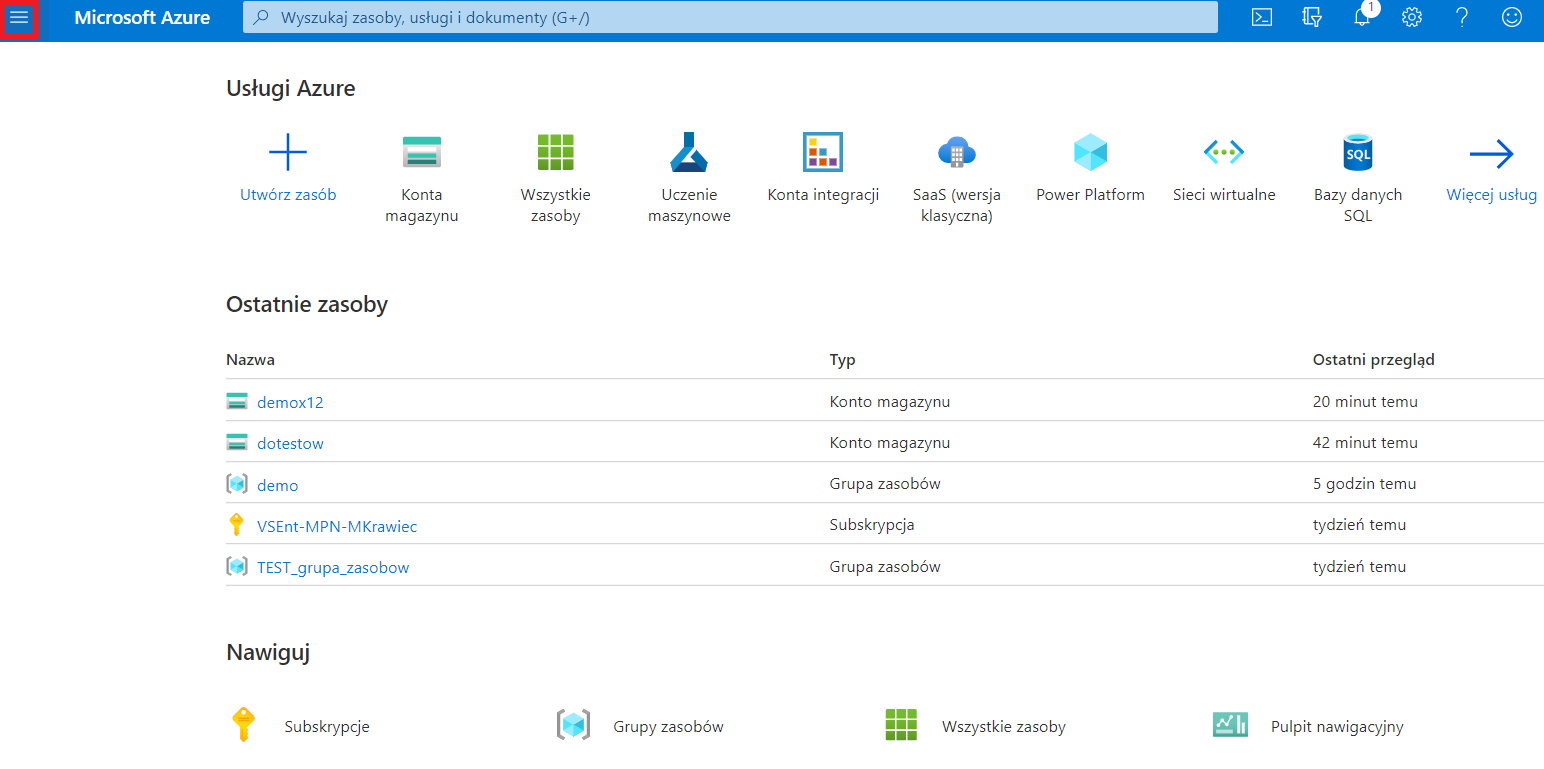Click '20 minut temu' cell
Image resolution: width=1544 pixels, height=769 pixels.
point(1365,402)
